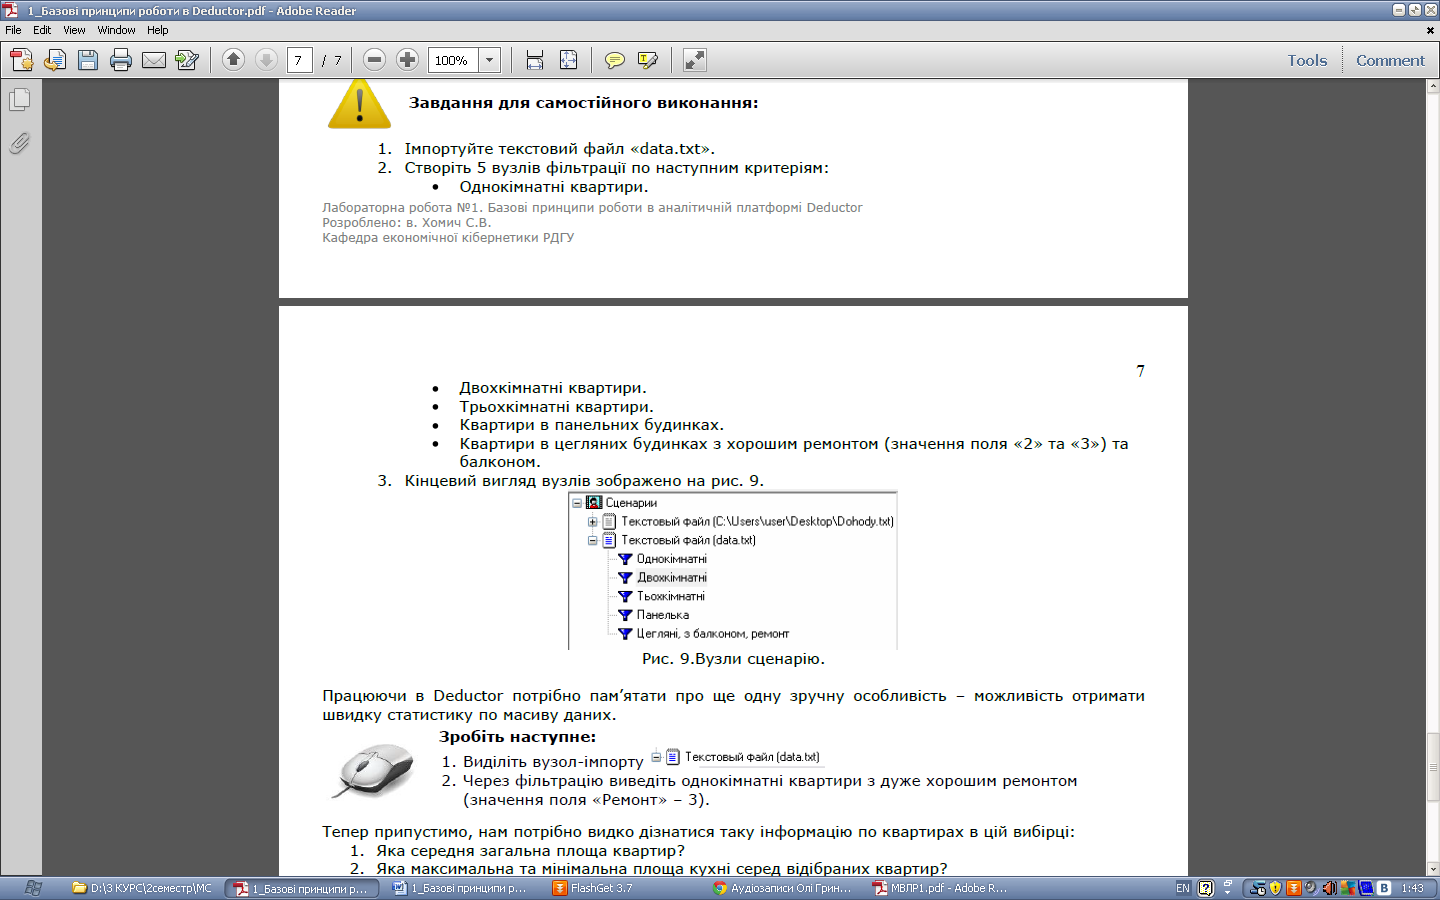
Task: Click 'Текстовый файл (C:\Users\user\Desktop\Dohody.txt)' node in figure
Action: [757, 522]
